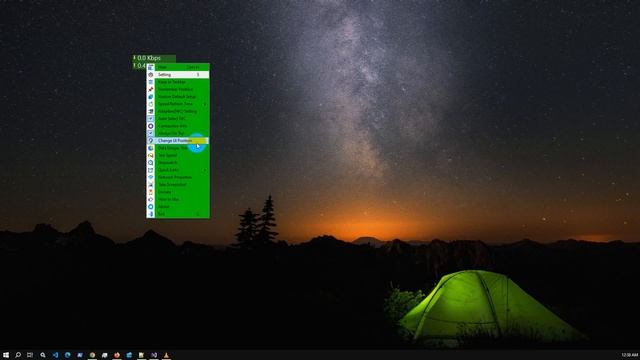Click the pin icon for Remember Position
Screen dimensions: 640x360
pyautogui.click(x=151, y=89)
